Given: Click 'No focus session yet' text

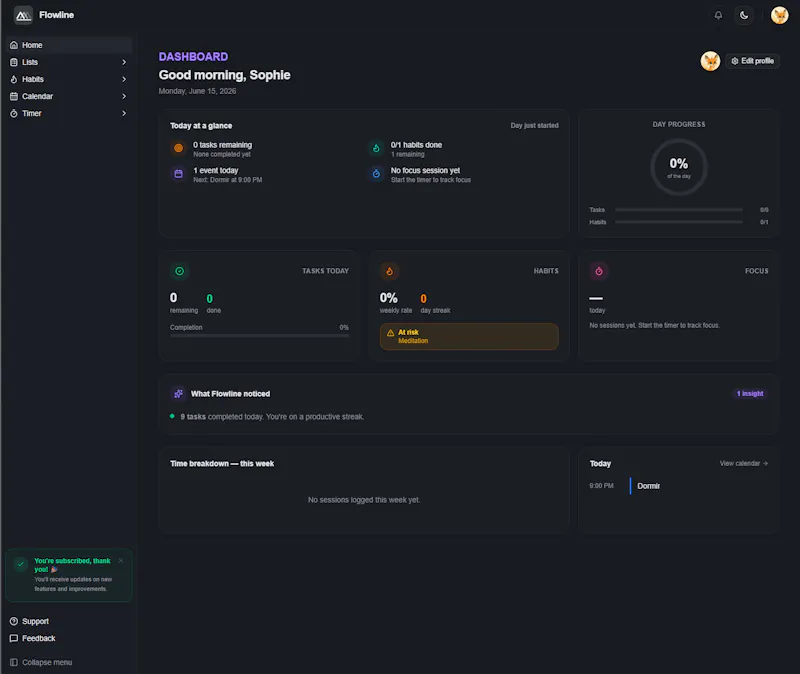Looking at the screenshot, I should pyautogui.click(x=425, y=170).
